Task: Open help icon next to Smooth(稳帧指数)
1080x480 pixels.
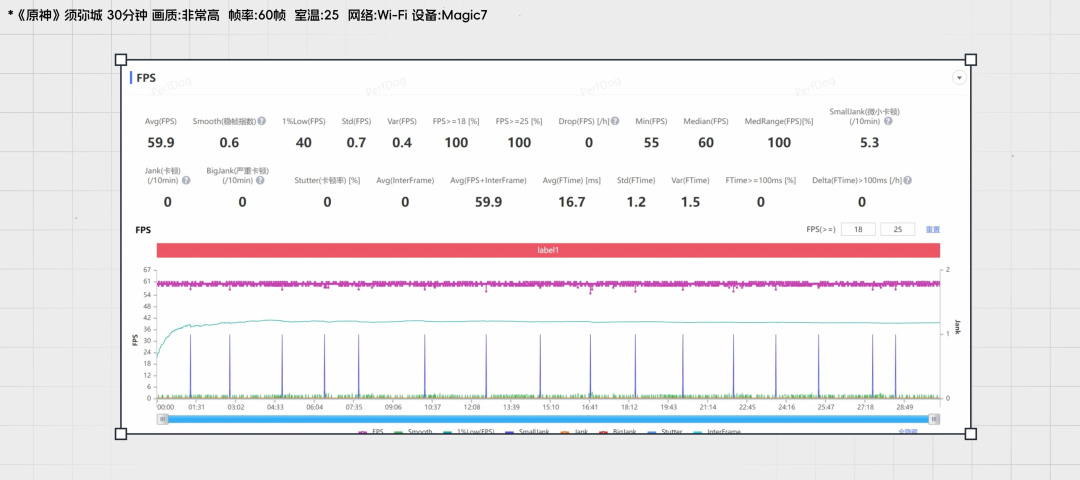Action: tap(262, 121)
